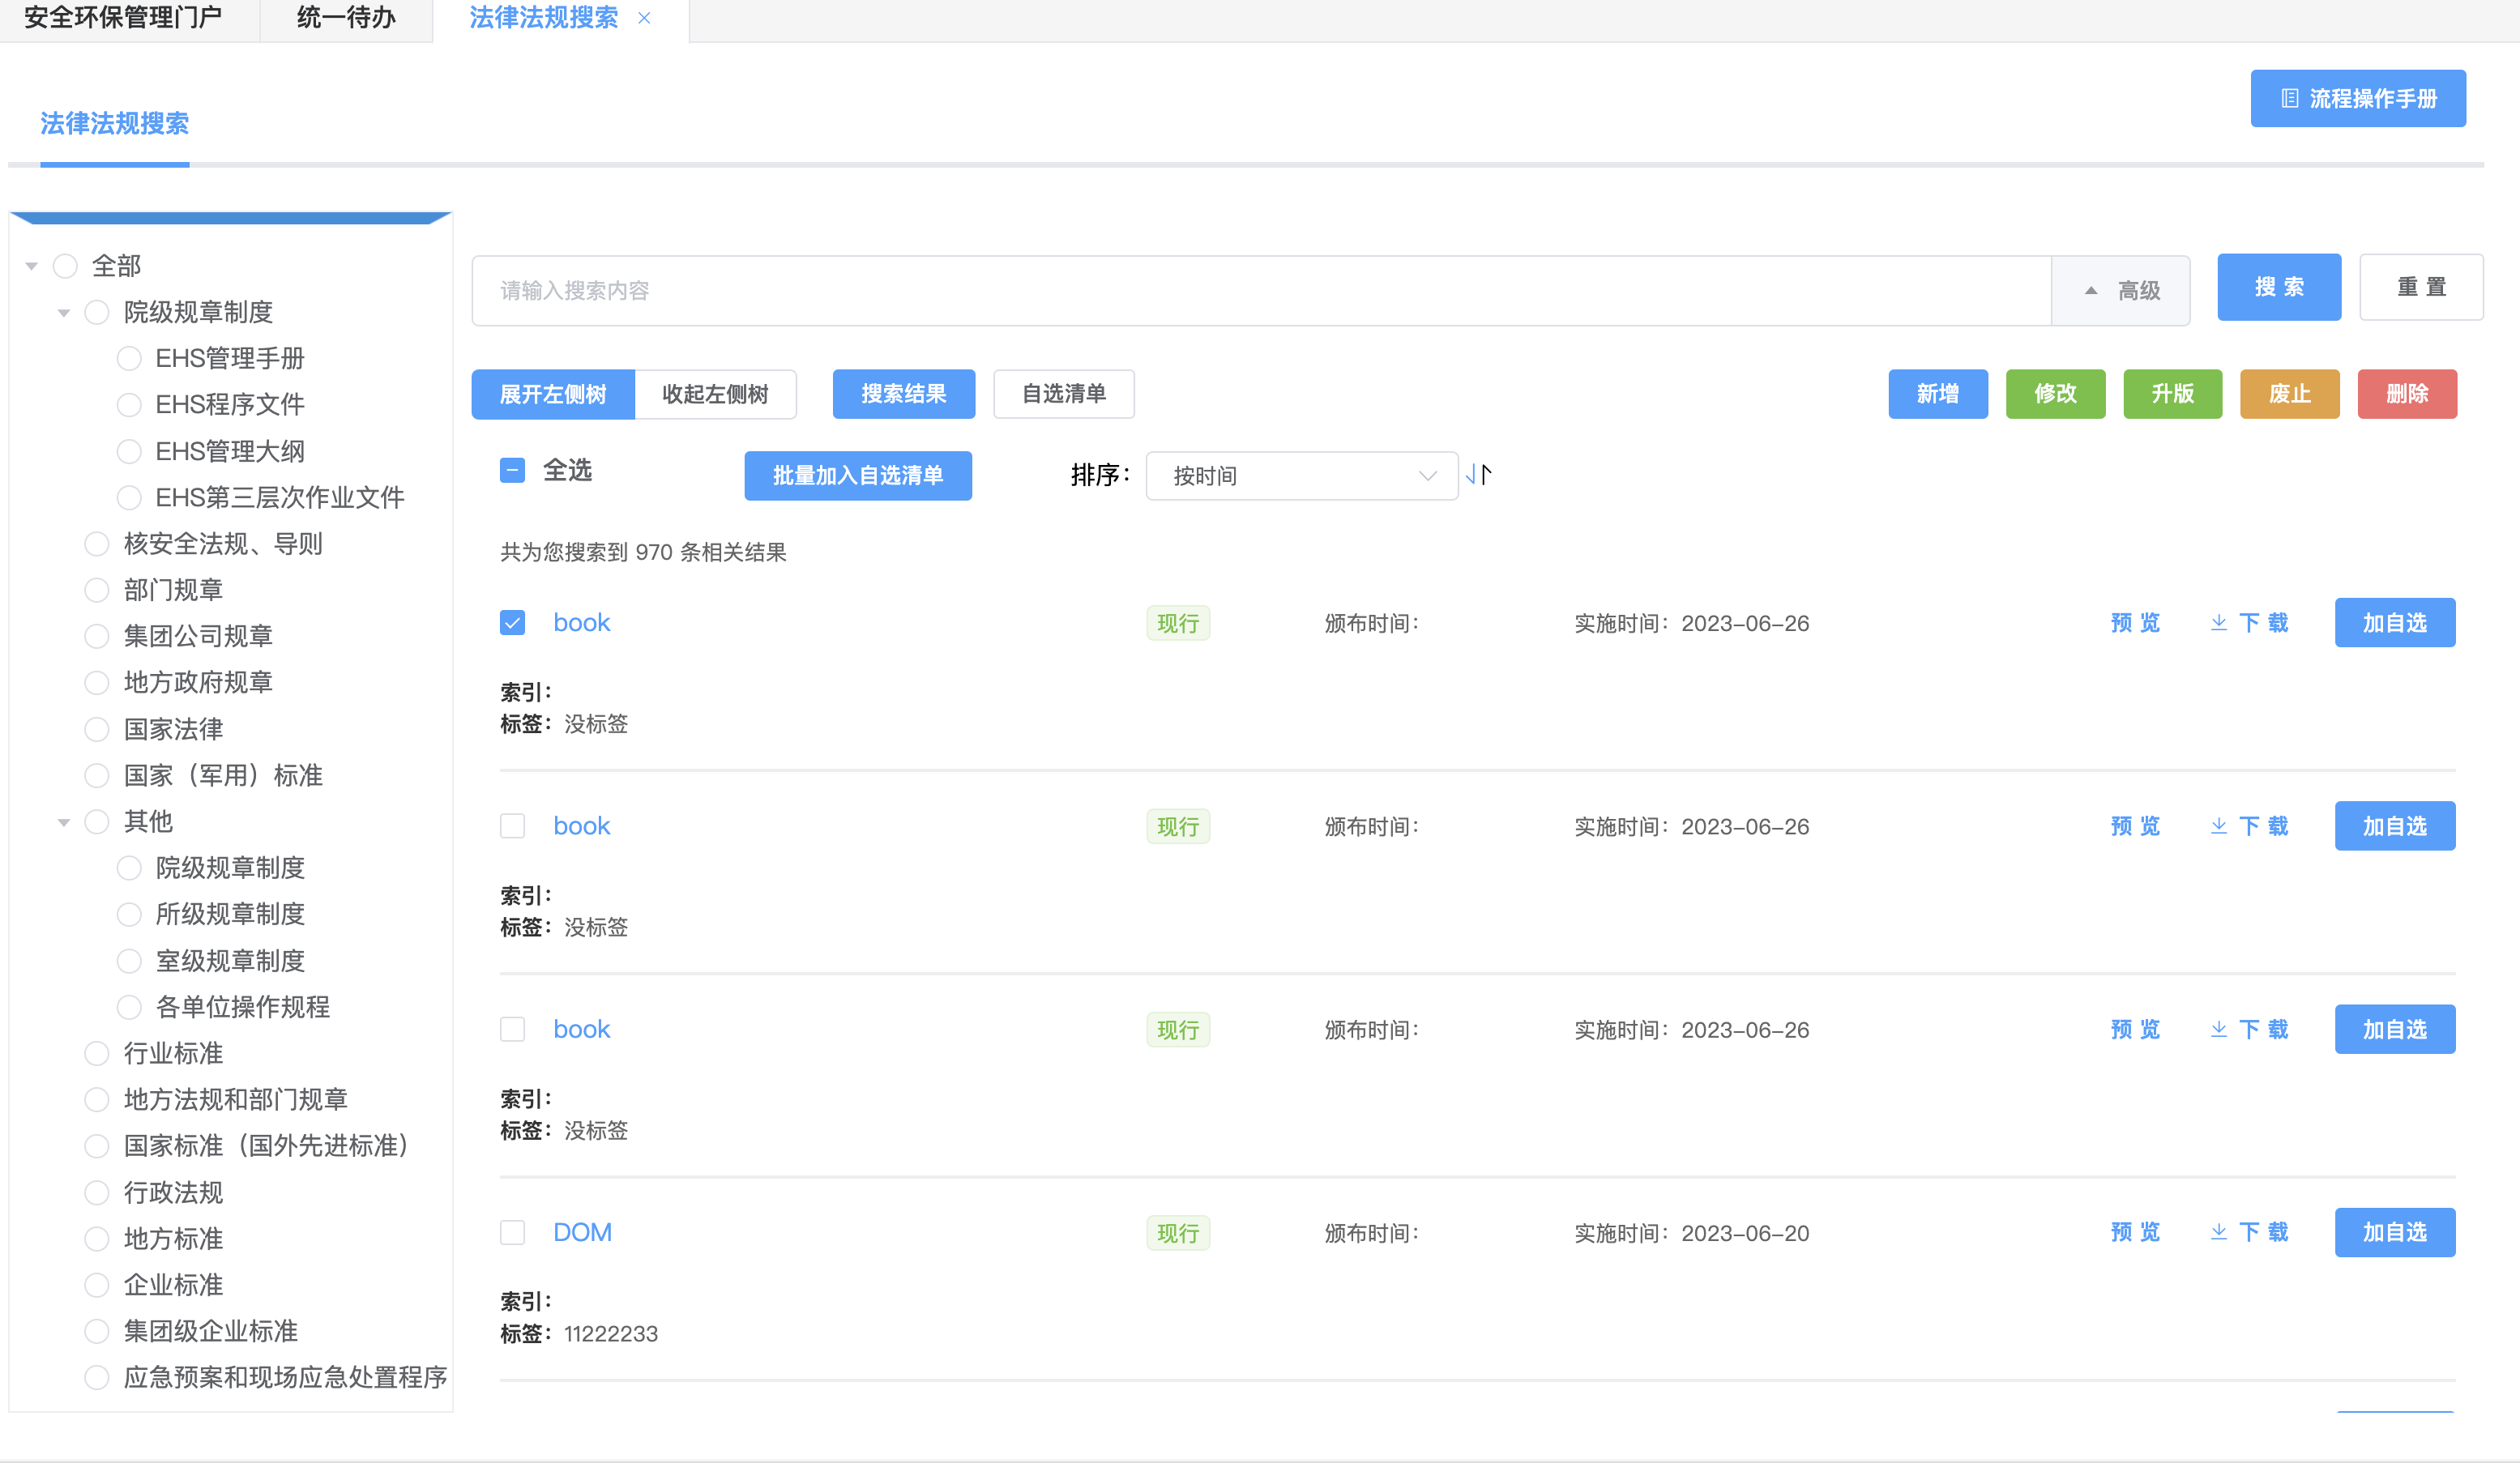Toggle the 高级 advanced search arrow

pyautogui.click(x=2090, y=290)
